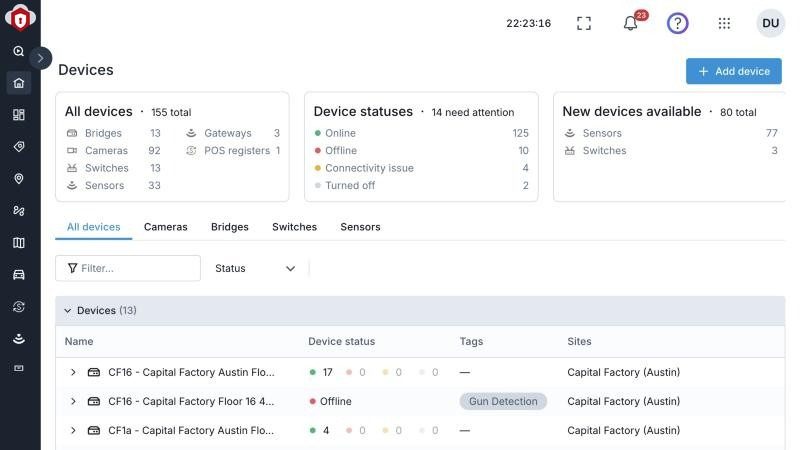Click "CF16 - Capital Factory Austin Flo..." name
The height and width of the screenshot is (450, 800).
[191, 372]
